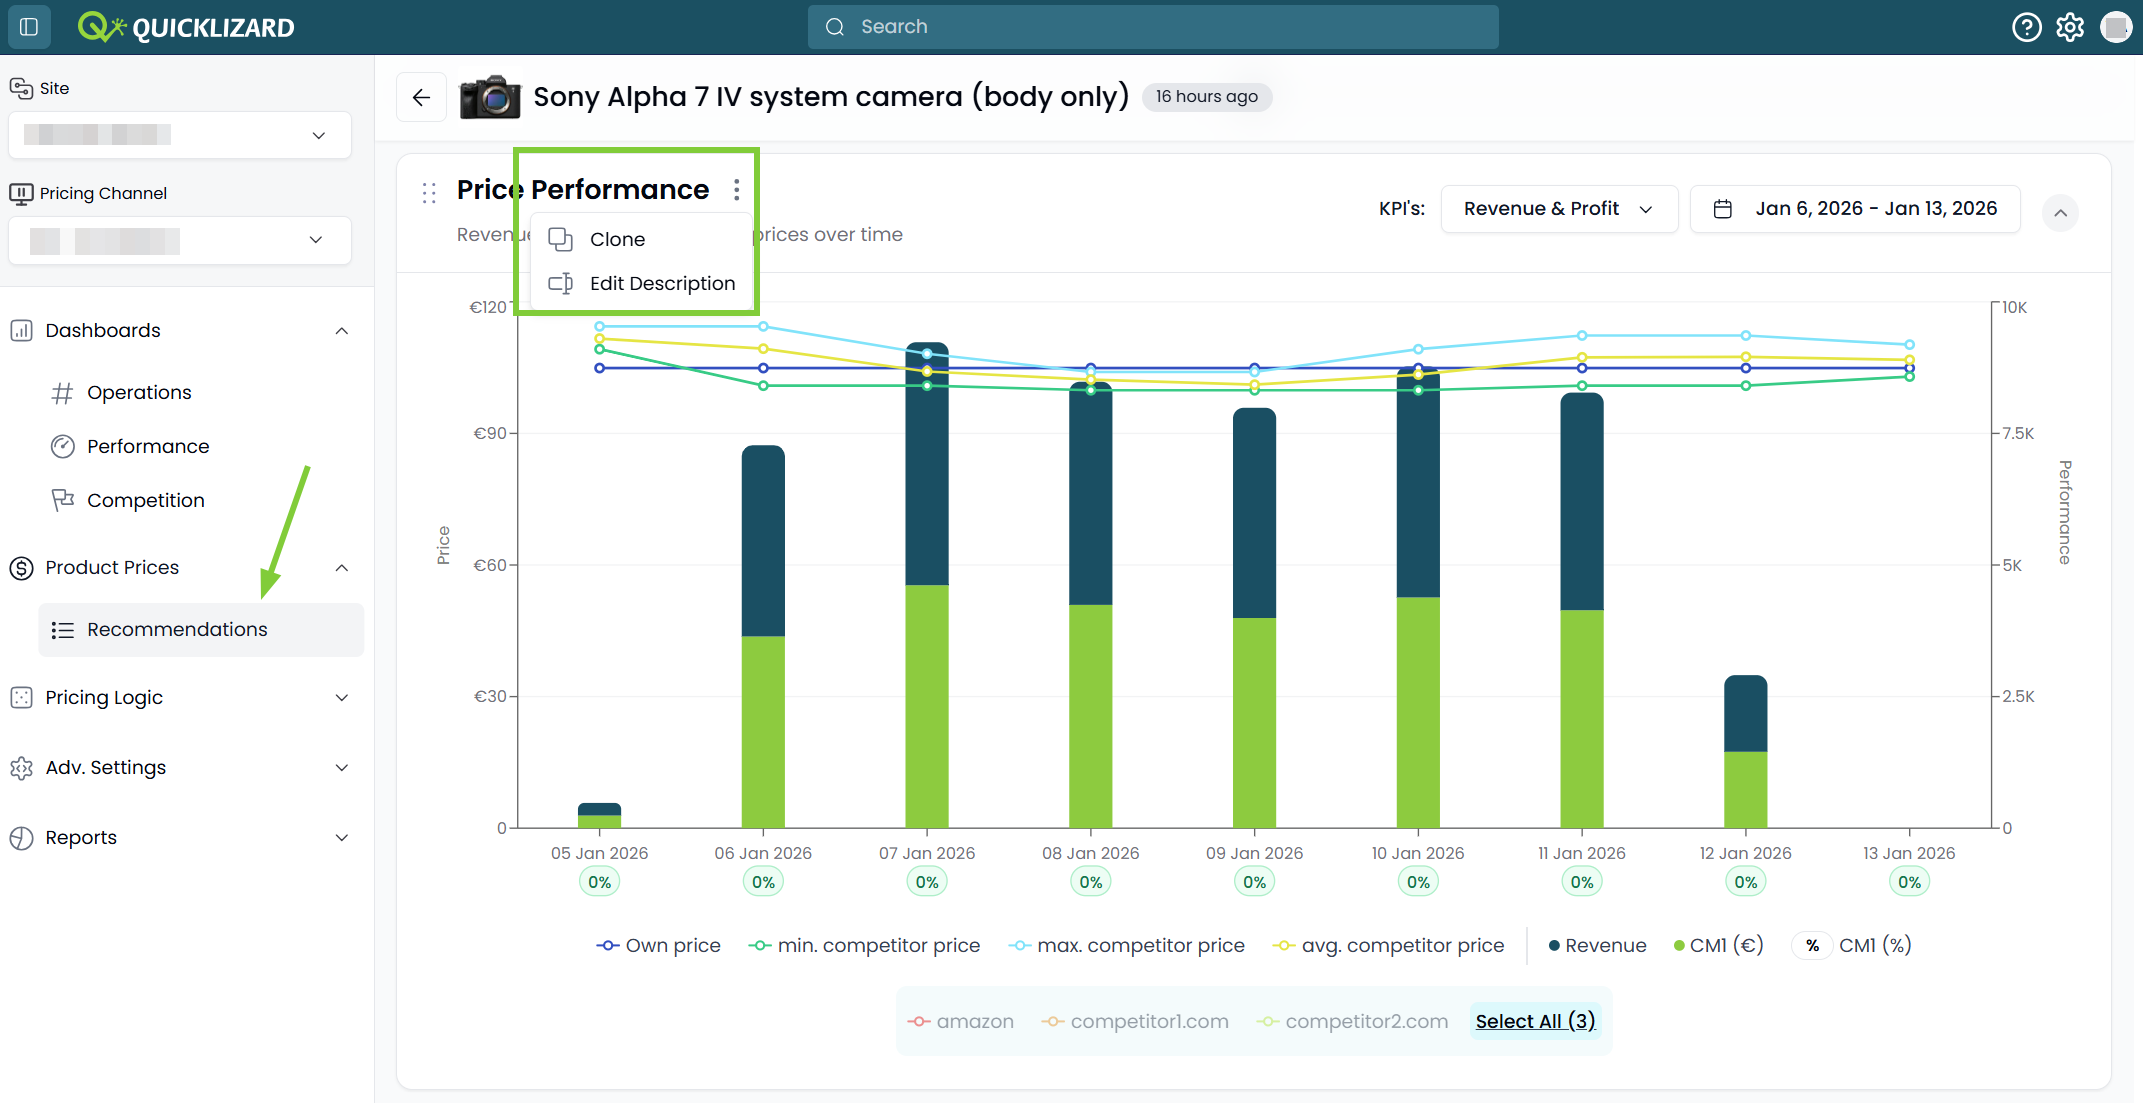Image resolution: width=2143 pixels, height=1103 pixels.
Task: Toggle the Own price legend series
Action: (659, 945)
